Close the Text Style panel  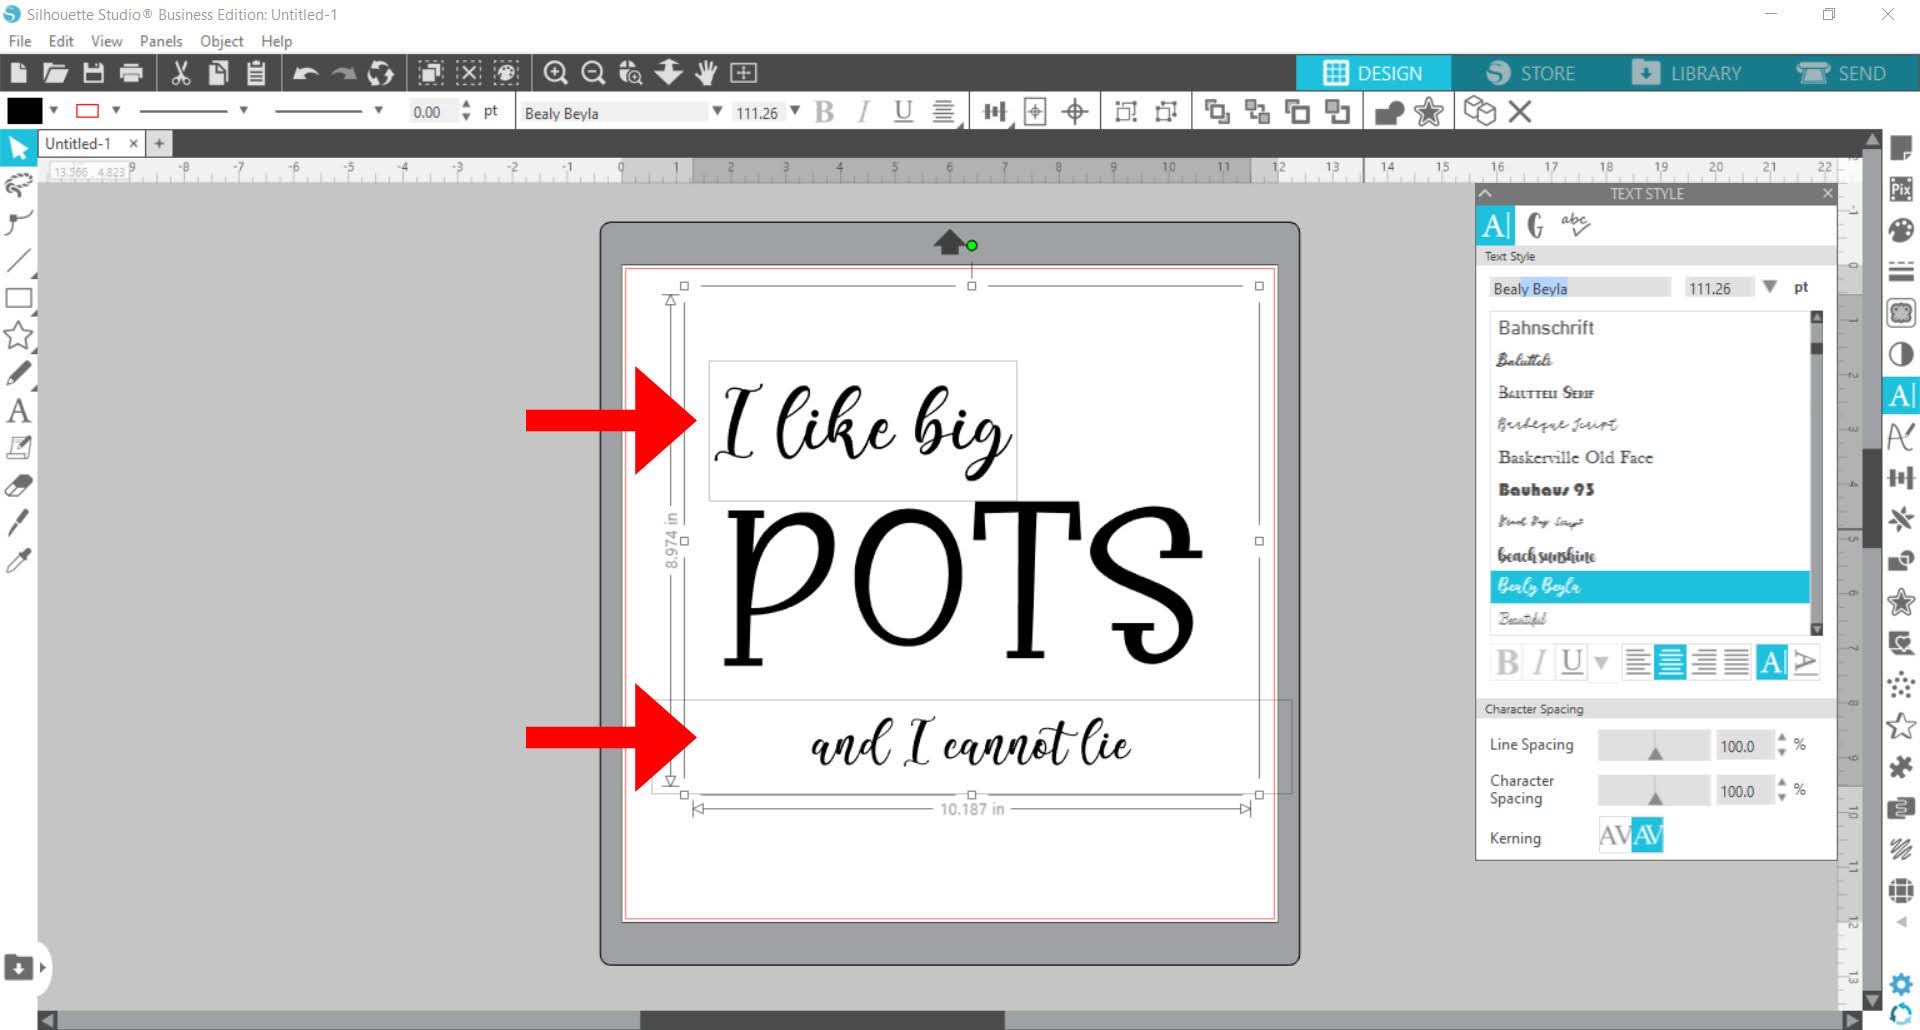coord(1828,193)
